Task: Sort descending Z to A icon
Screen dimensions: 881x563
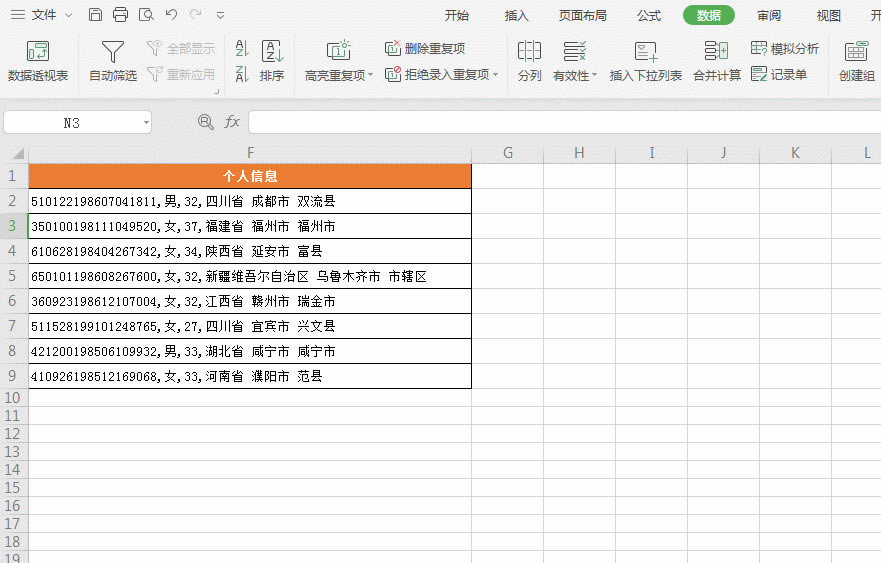Action: 242,74
